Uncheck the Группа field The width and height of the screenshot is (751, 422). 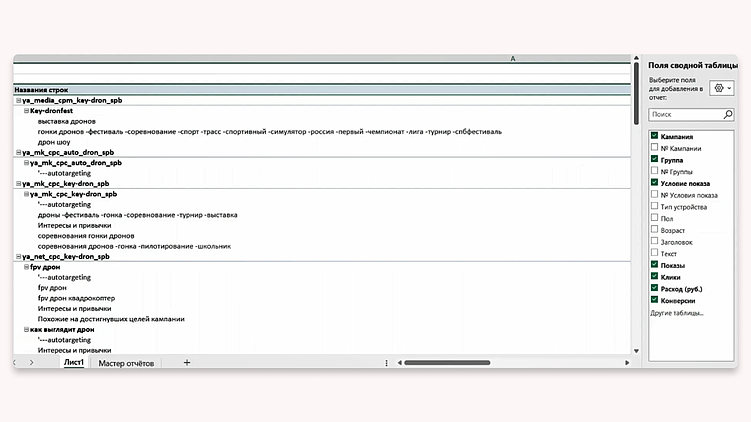point(654,159)
